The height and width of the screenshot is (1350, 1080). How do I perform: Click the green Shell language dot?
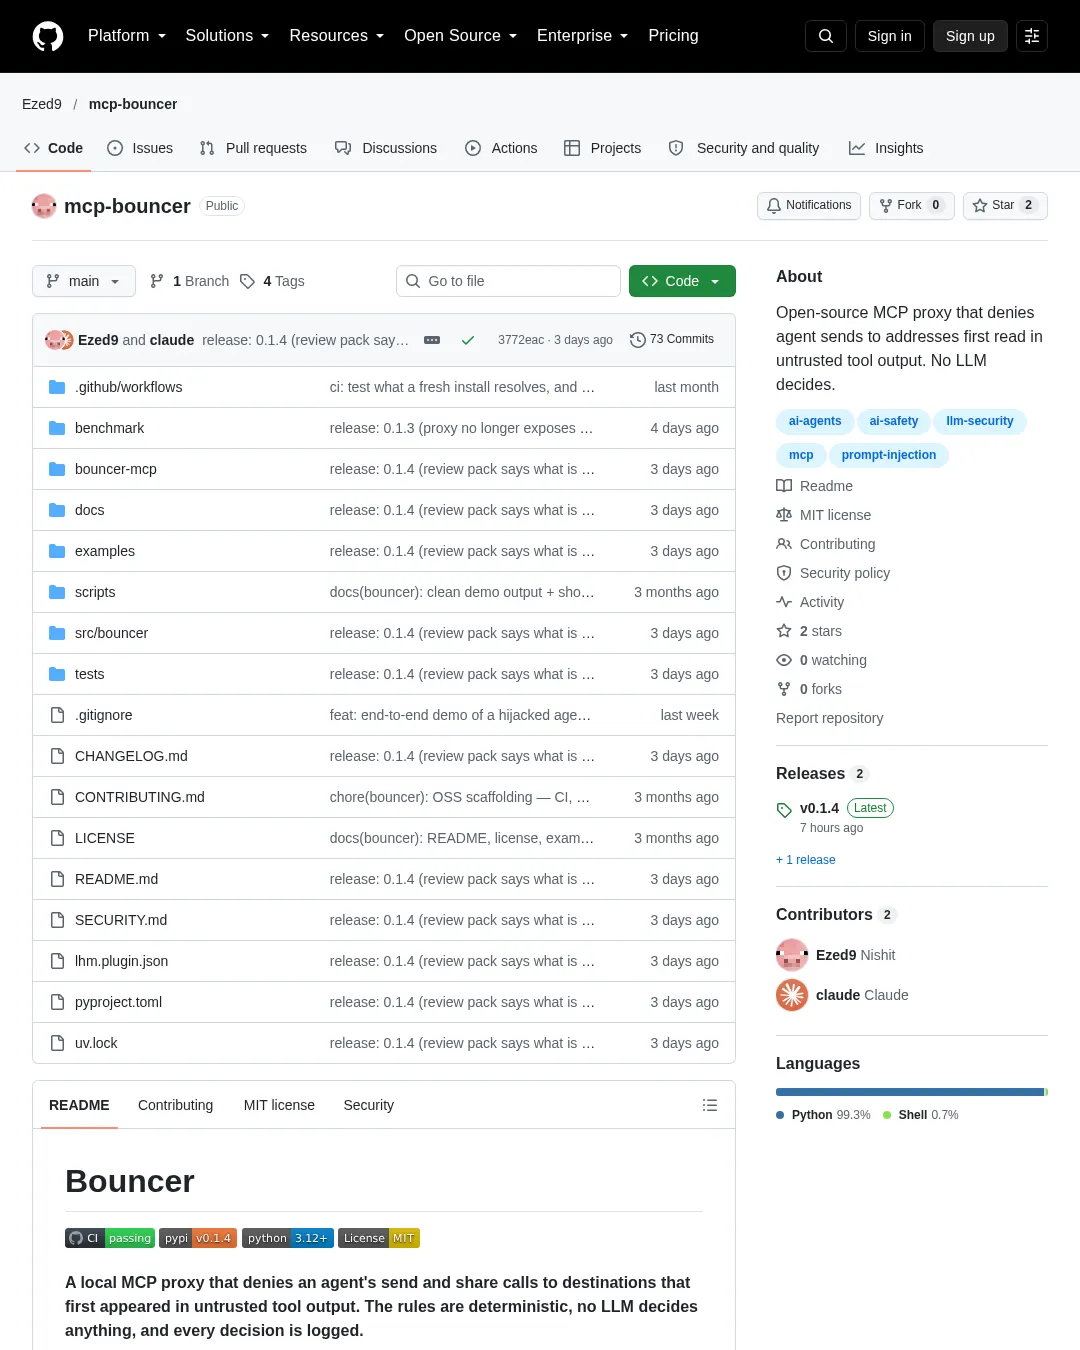point(887,1115)
